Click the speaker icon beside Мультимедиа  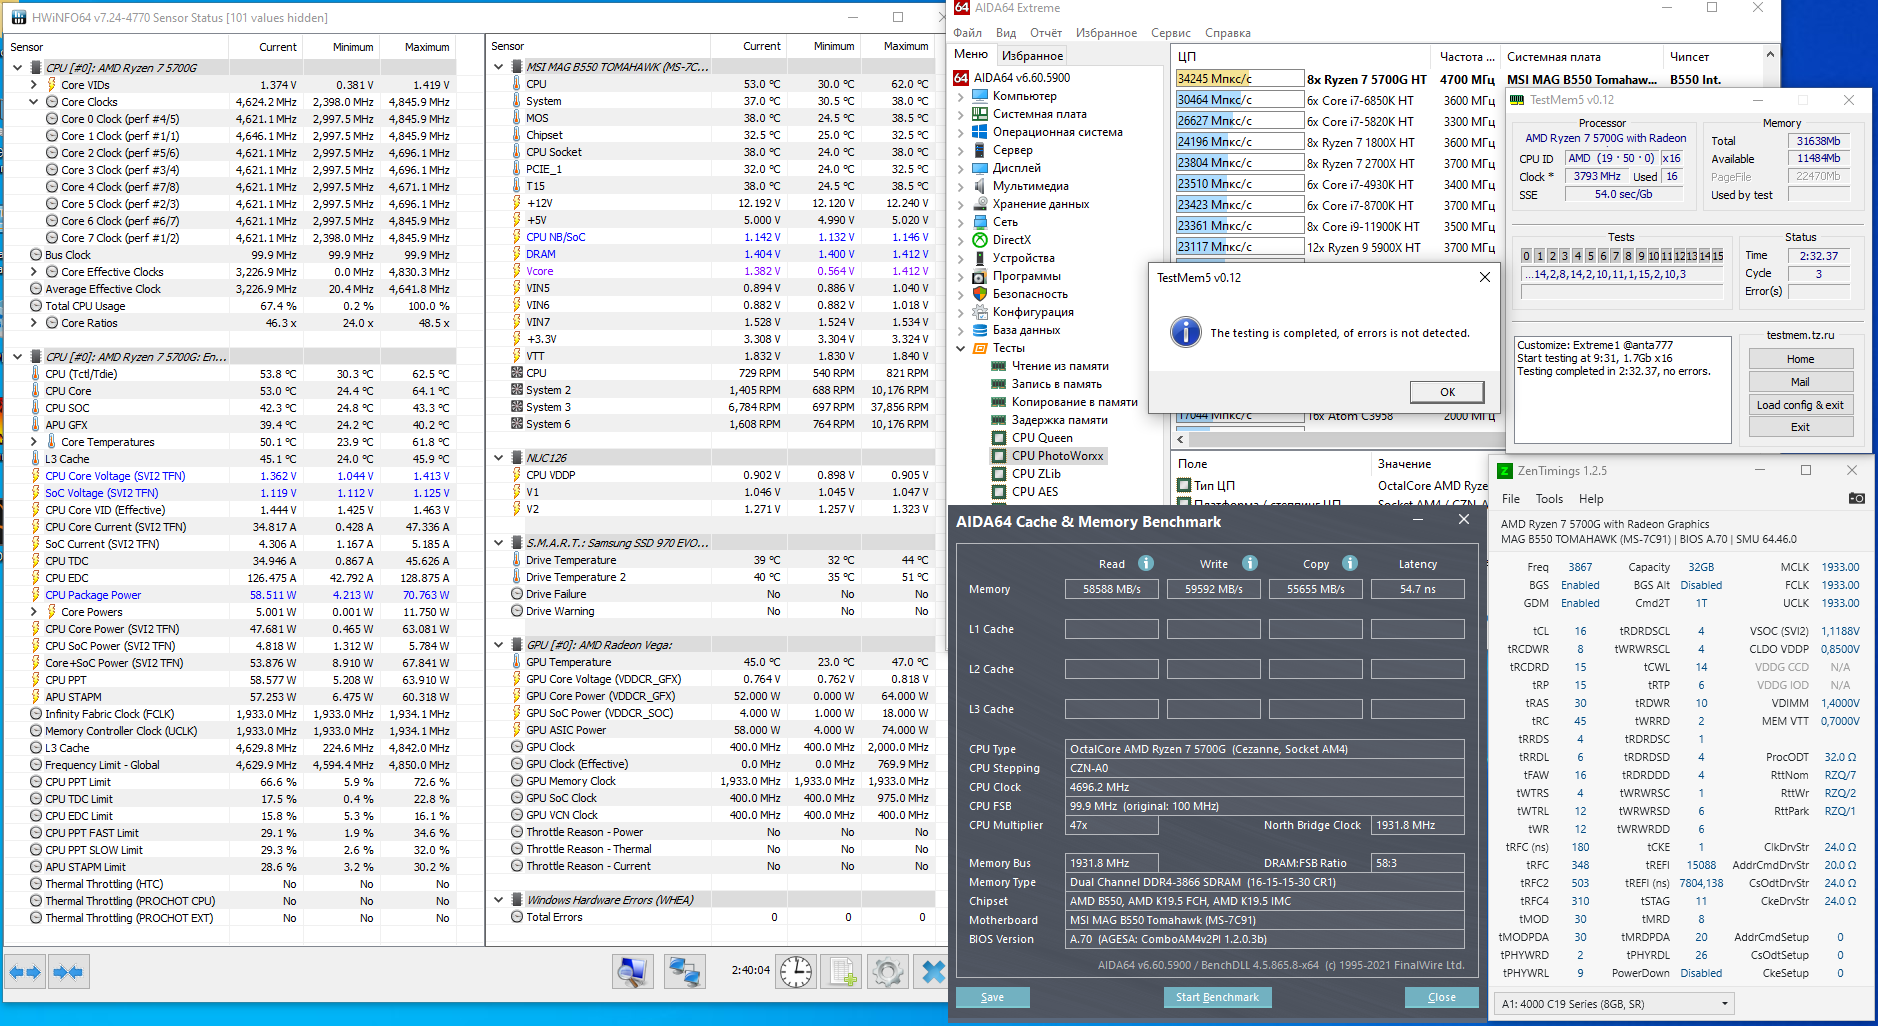pyautogui.click(x=980, y=186)
